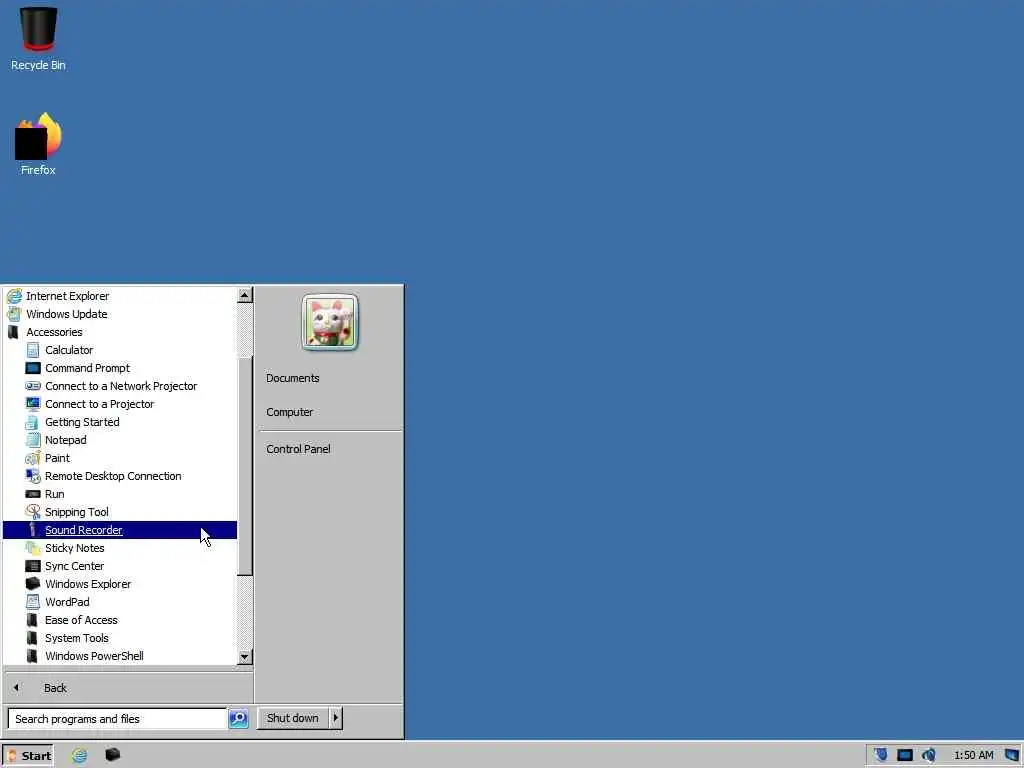Open the Shut down options arrow
The height and width of the screenshot is (768, 1024).
pyautogui.click(x=336, y=718)
